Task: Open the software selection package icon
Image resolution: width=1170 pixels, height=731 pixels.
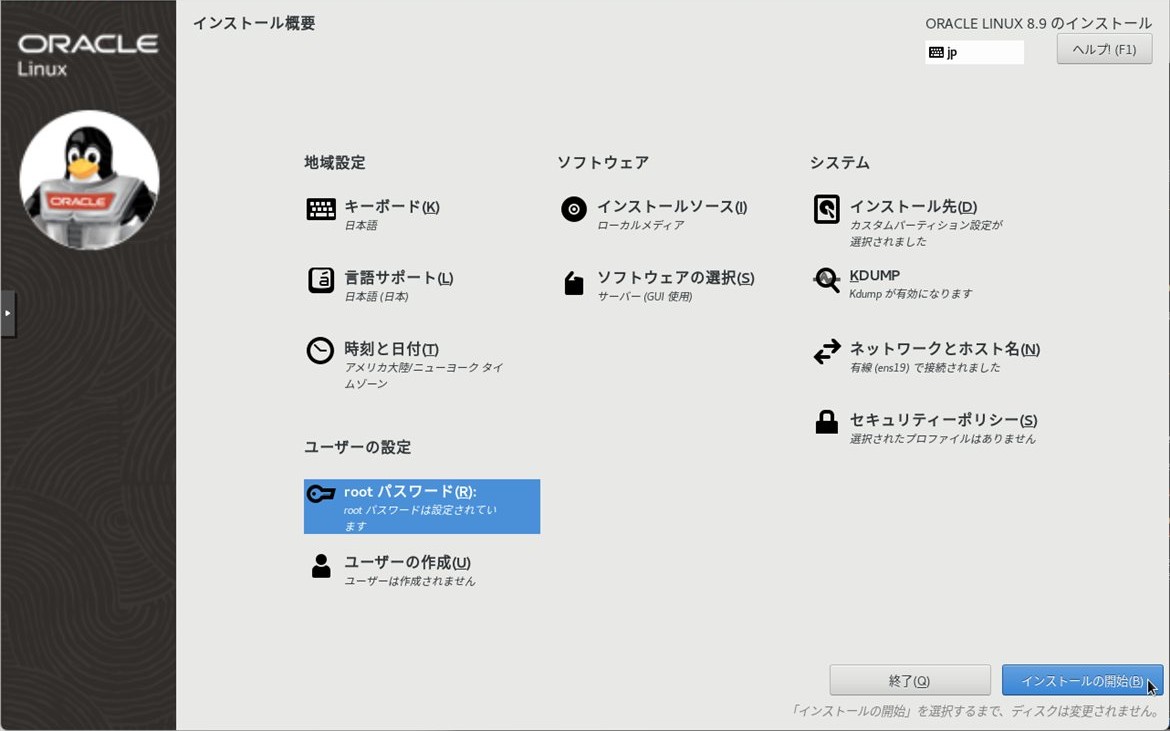Action: pos(573,283)
